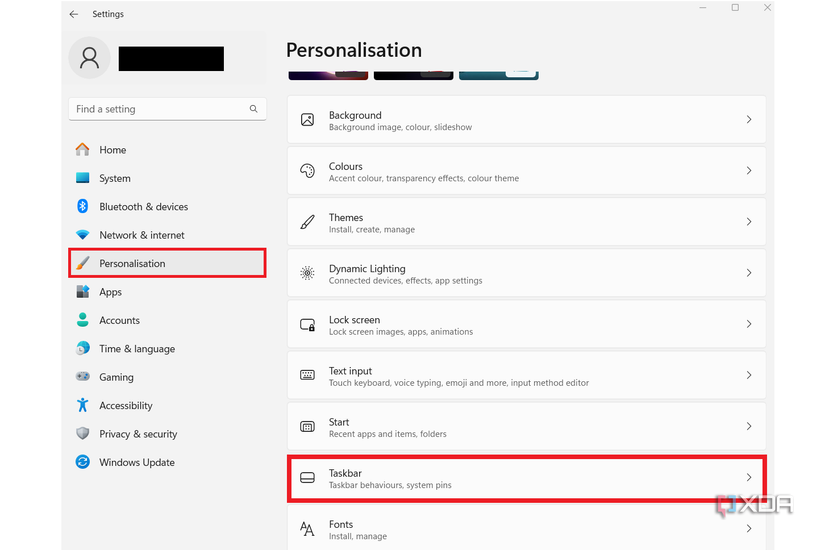Image resolution: width=825 pixels, height=550 pixels.
Task: Open Taskbar settings via its chevron
Action: click(749, 478)
